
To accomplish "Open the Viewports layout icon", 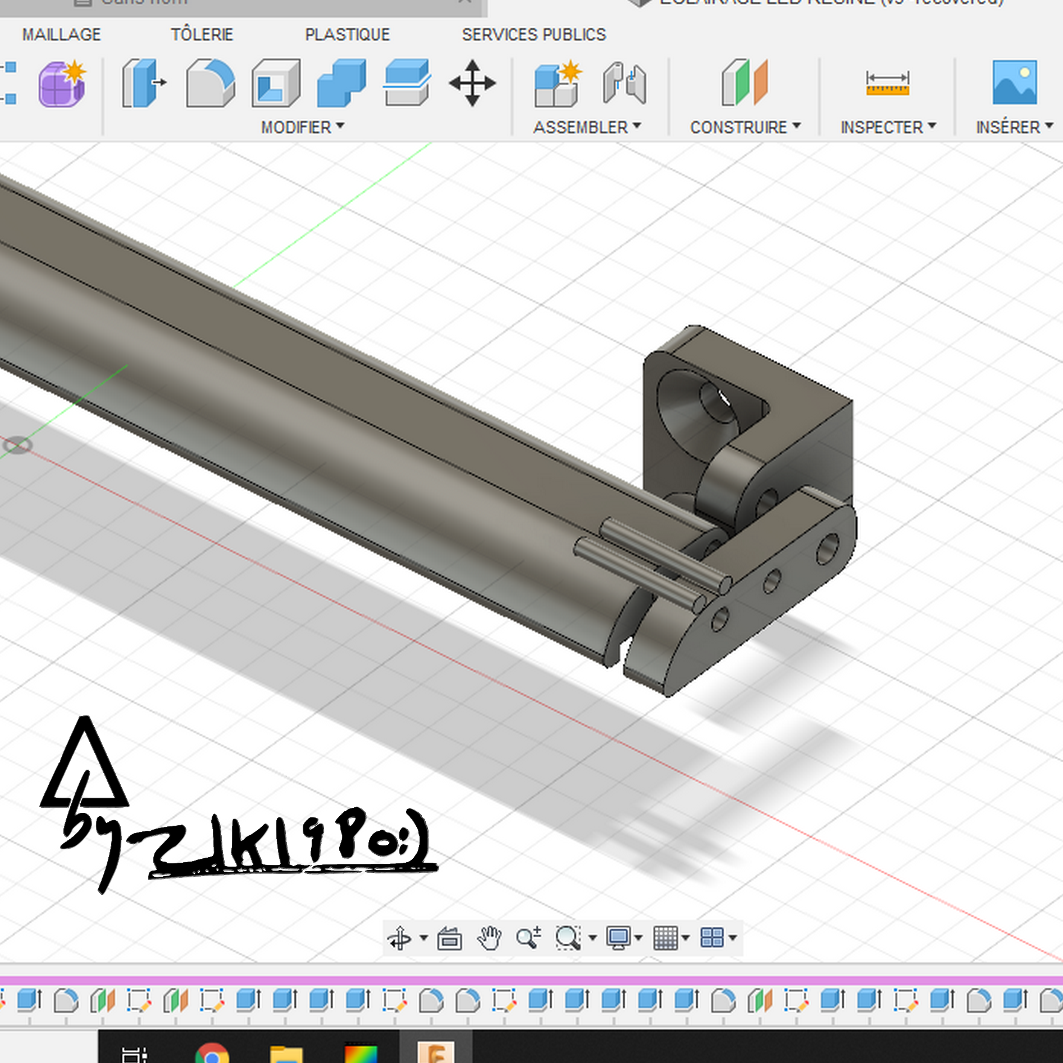I will (x=712, y=938).
